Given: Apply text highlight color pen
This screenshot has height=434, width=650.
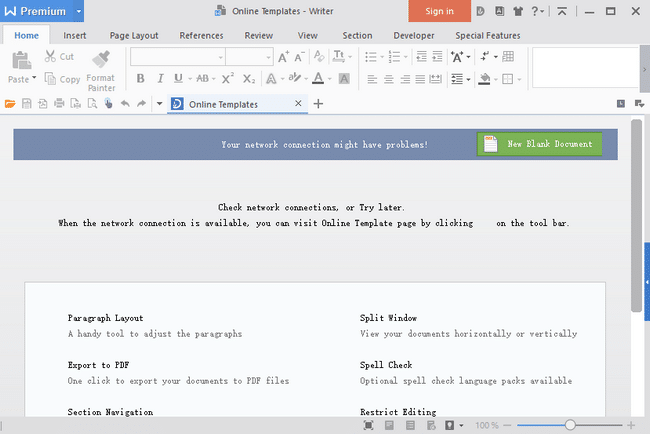Looking at the screenshot, I should (x=295, y=78).
